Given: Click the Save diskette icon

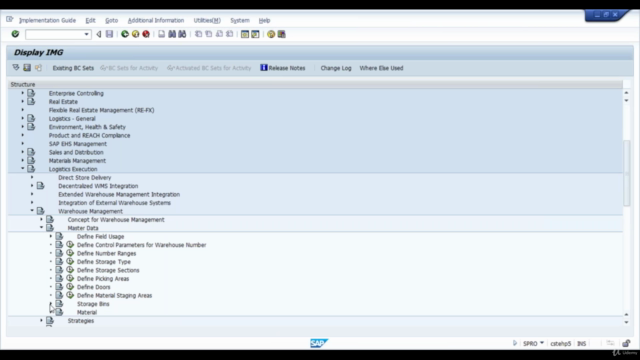Looking at the screenshot, I should (x=109, y=34).
